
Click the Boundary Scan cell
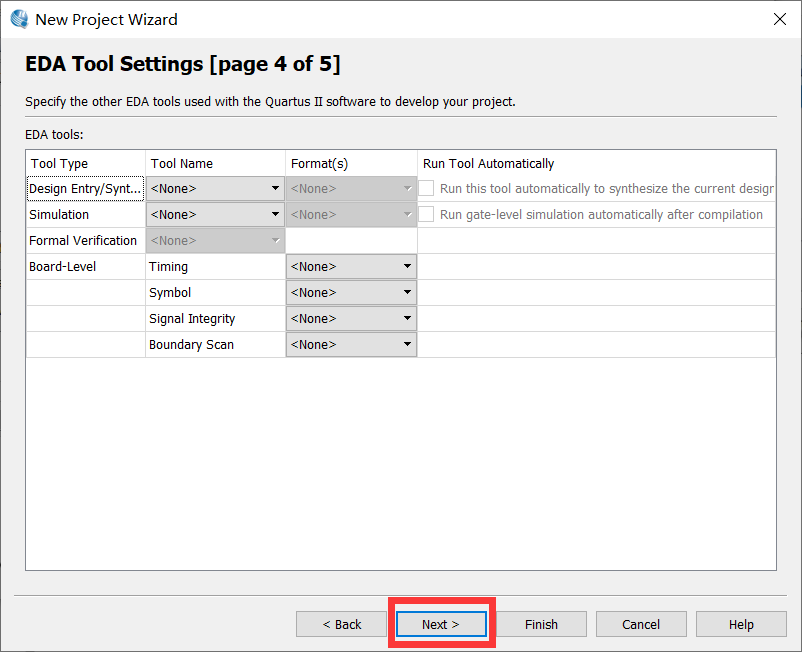pos(215,345)
